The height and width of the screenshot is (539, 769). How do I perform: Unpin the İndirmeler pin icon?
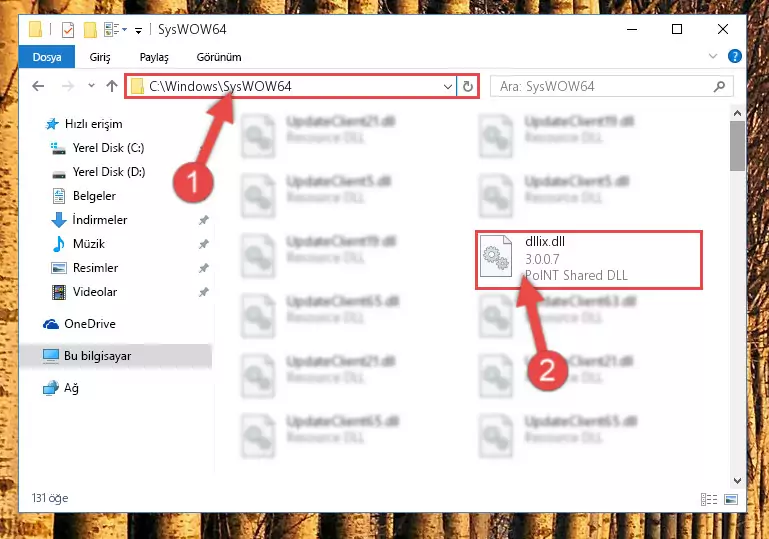coord(204,220)
